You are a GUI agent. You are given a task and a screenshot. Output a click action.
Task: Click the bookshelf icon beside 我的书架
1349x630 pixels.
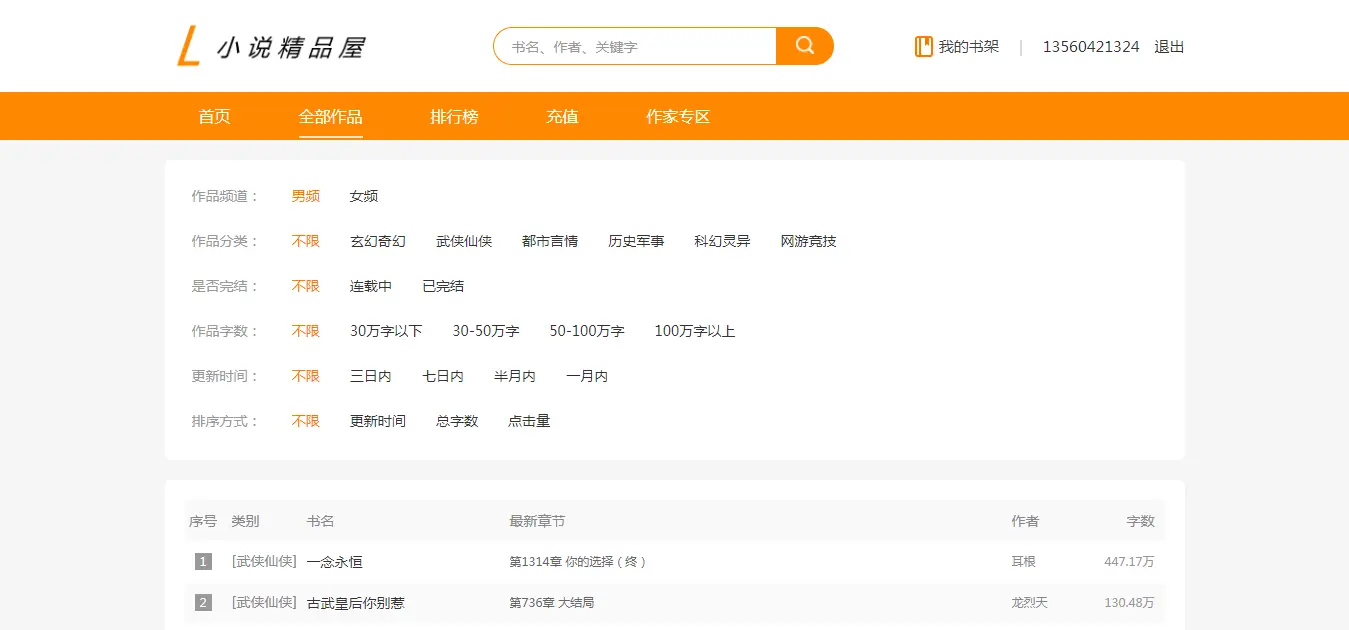(x=924, y=46)
